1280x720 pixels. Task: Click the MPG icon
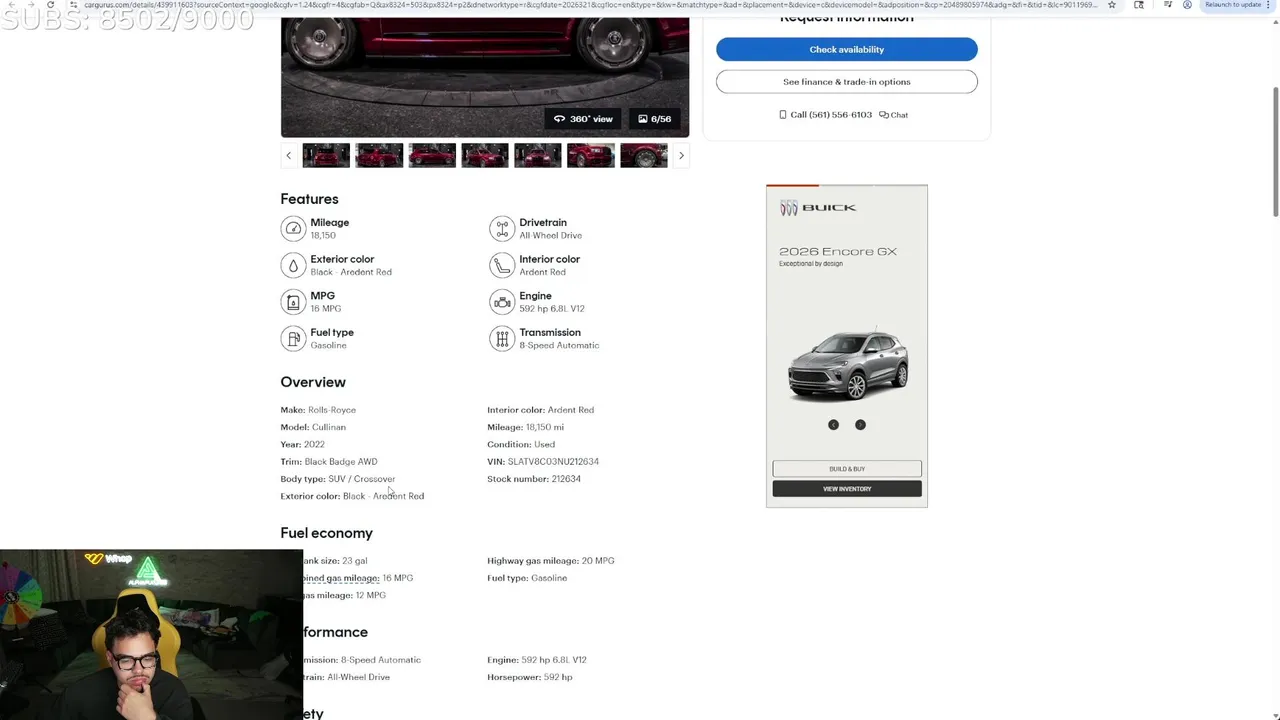(293, 302)
